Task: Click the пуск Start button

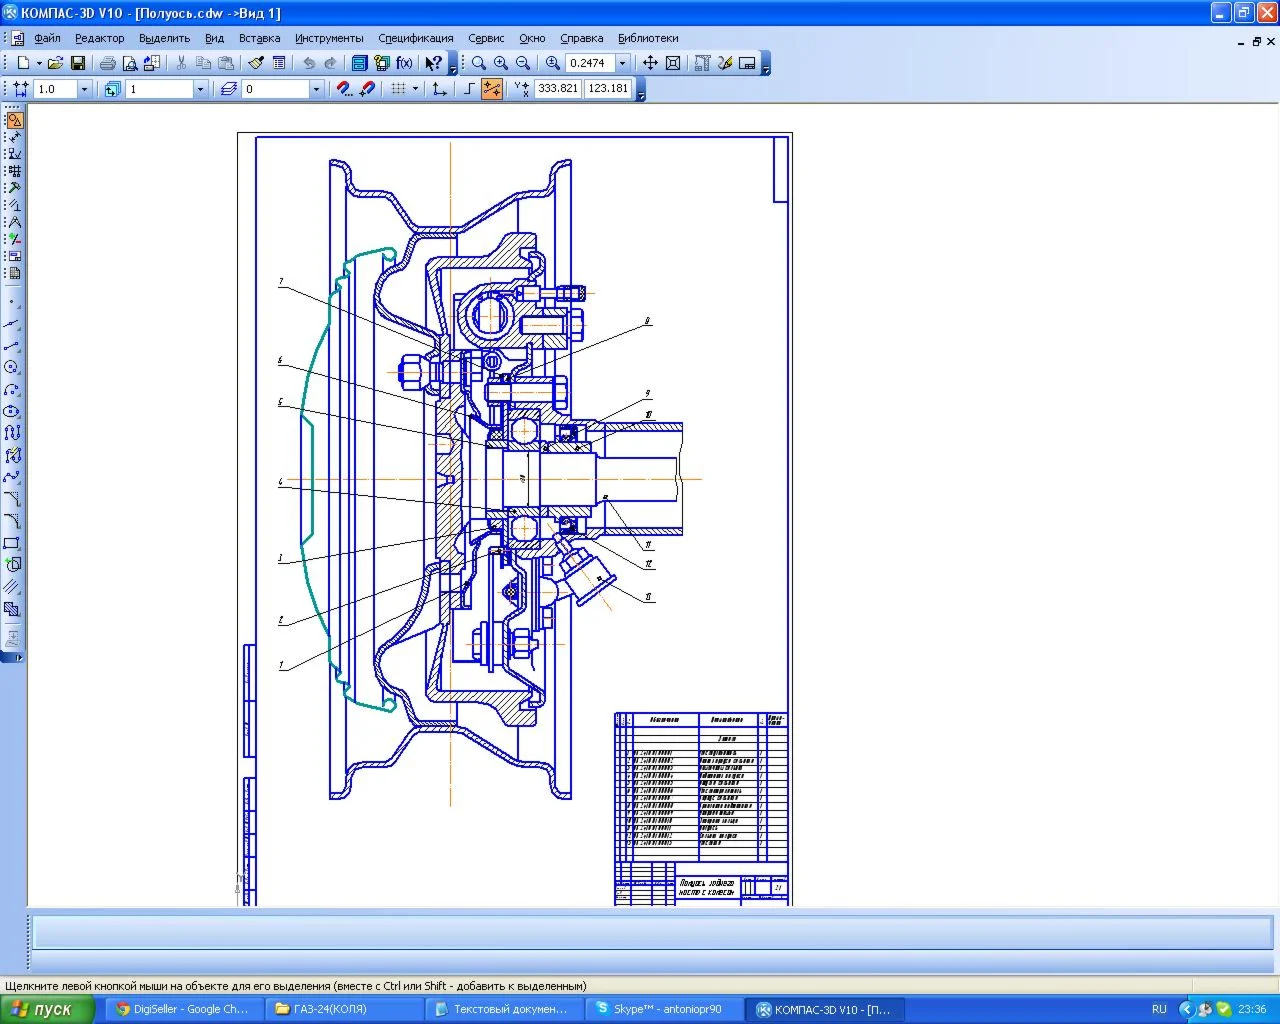Action: click(47, 1009)
